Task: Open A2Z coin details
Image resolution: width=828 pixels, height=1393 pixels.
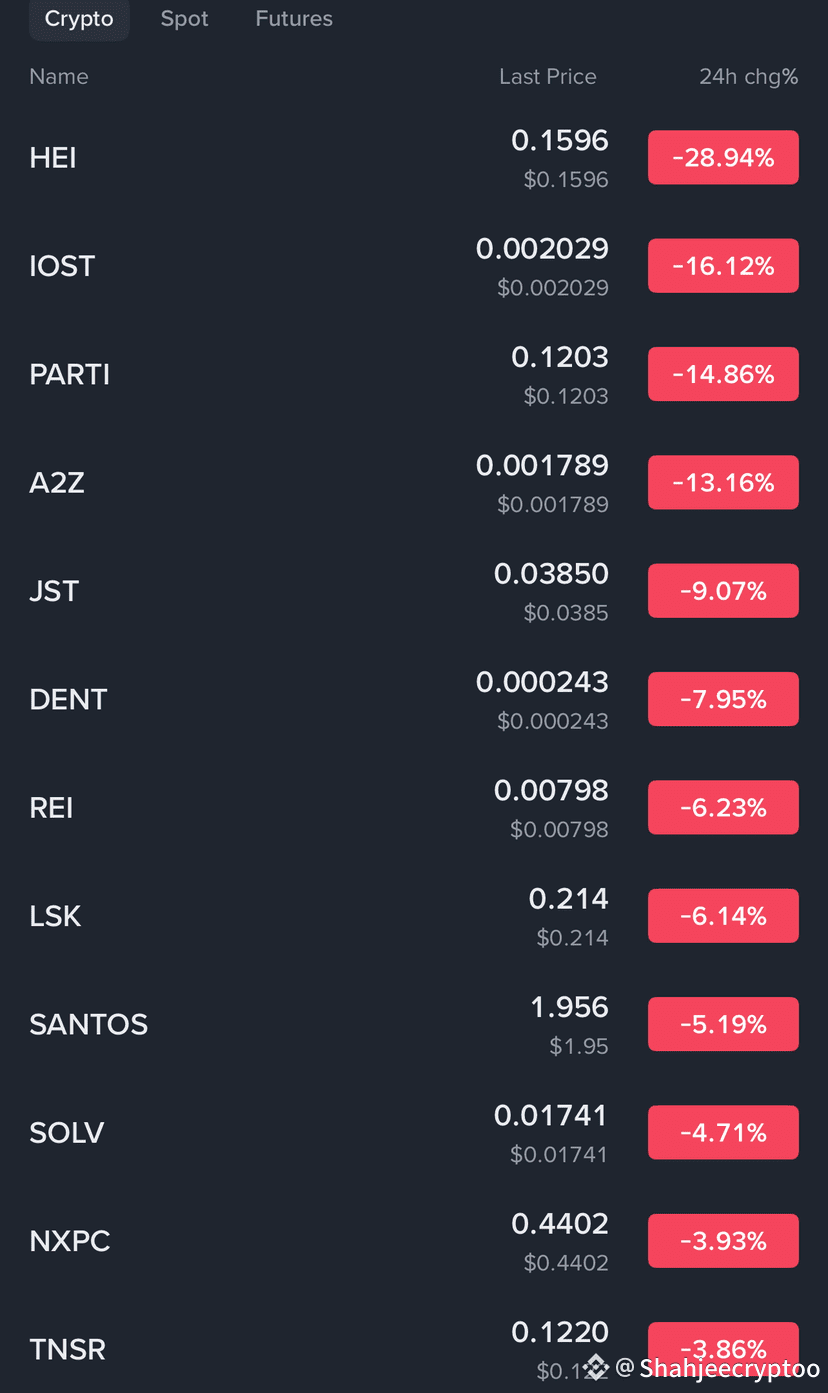Action: pyautogui.click(x=414, y=483)
